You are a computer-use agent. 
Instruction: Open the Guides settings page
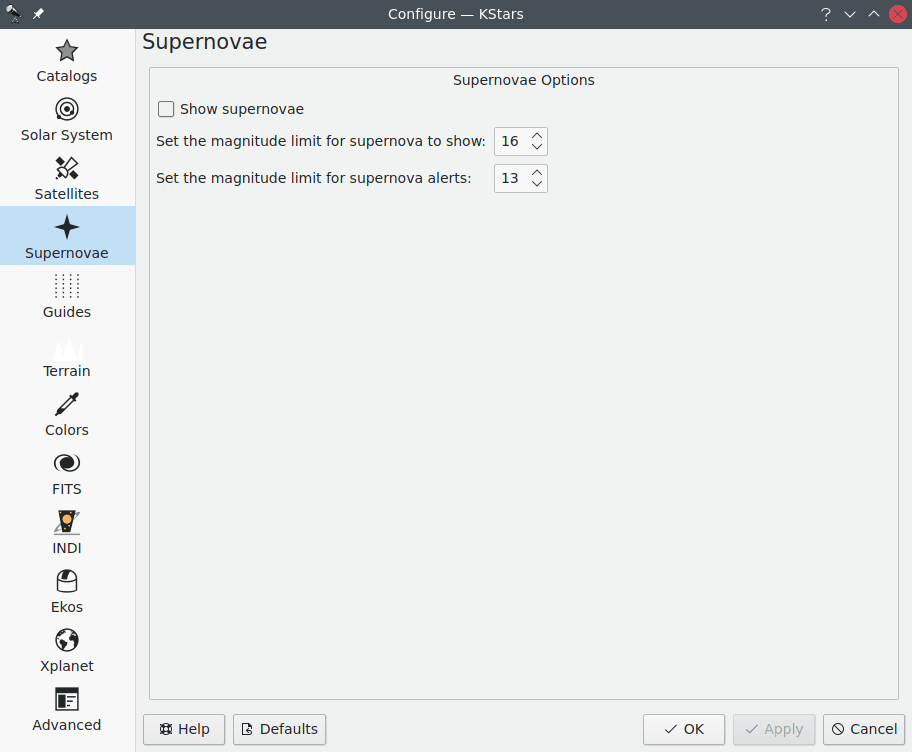(66, 296)
